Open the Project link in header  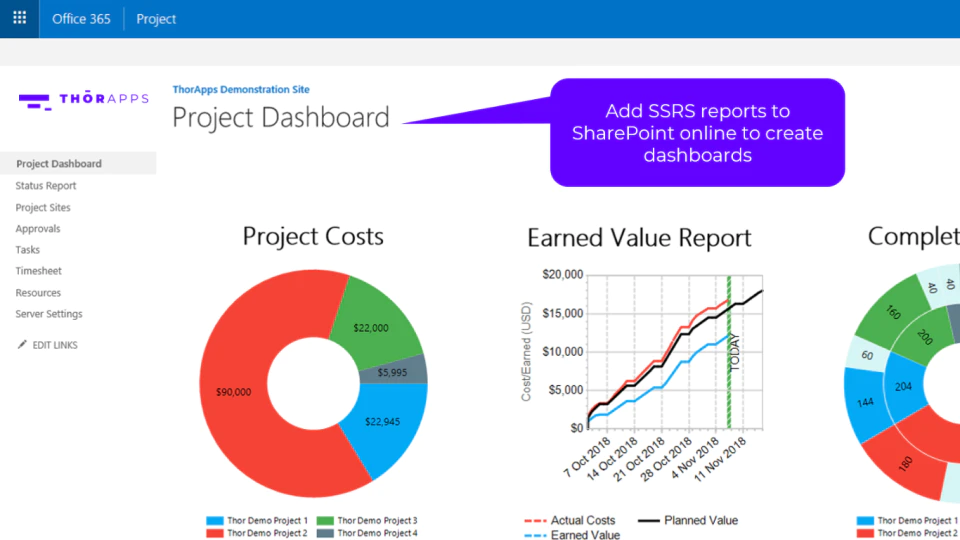pos(156,19)
